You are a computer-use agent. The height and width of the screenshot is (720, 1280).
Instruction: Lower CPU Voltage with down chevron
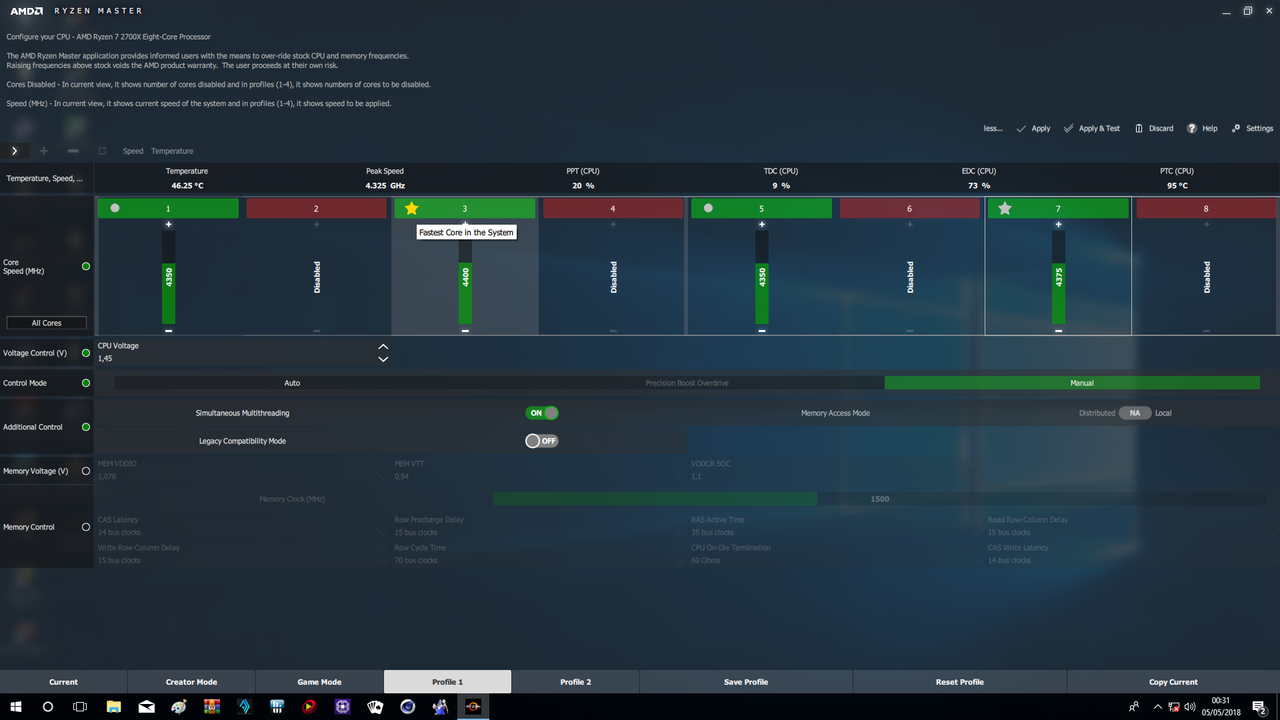coord(383,359)
